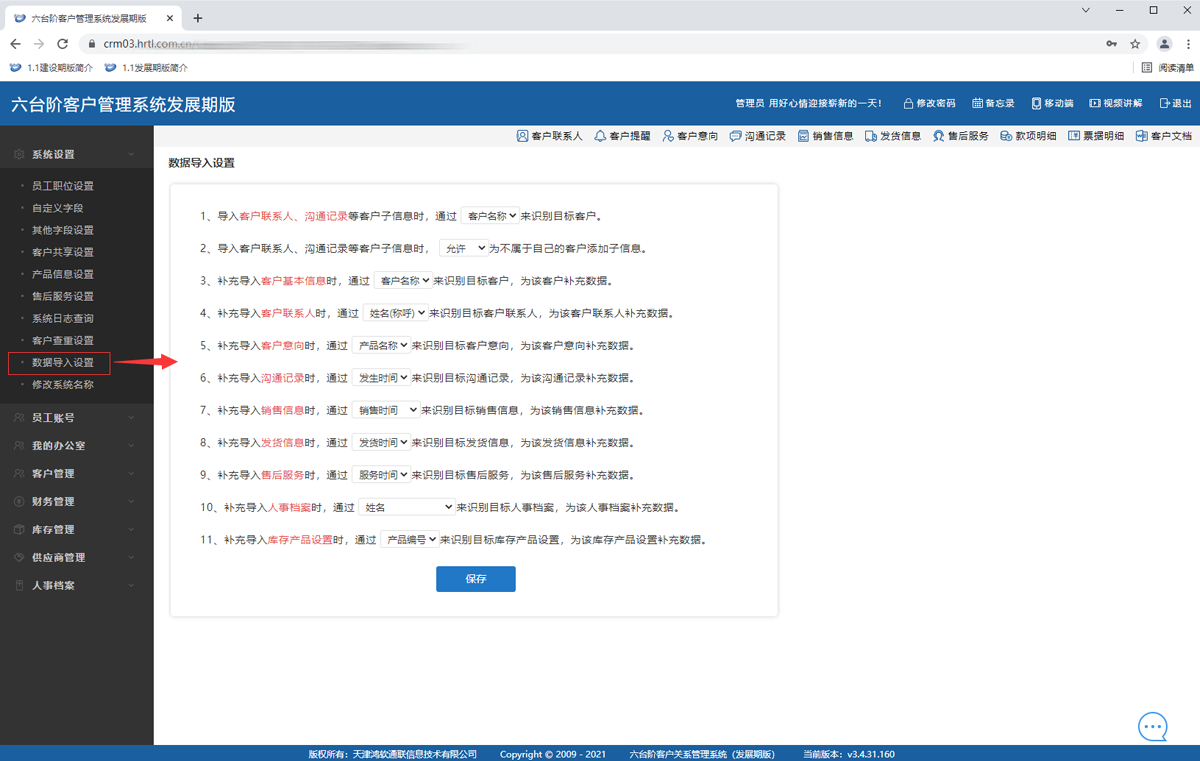Open the 产品名称 dropdown in rule 5
The width and height of the screenshot is (1200, 761).
[381, 345]
